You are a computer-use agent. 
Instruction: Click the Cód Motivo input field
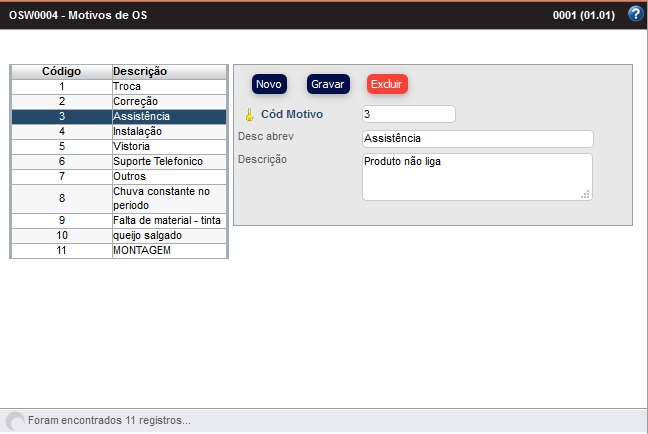[408, 114]
